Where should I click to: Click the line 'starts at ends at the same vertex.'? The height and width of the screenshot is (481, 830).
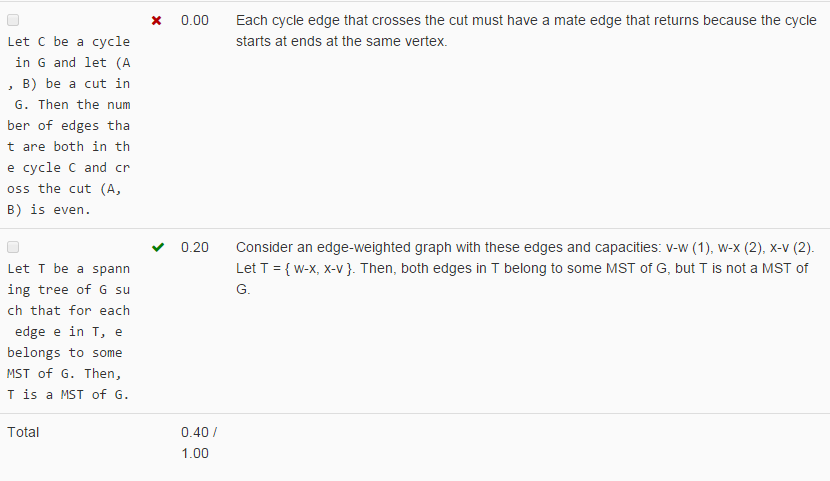[341, 41]
